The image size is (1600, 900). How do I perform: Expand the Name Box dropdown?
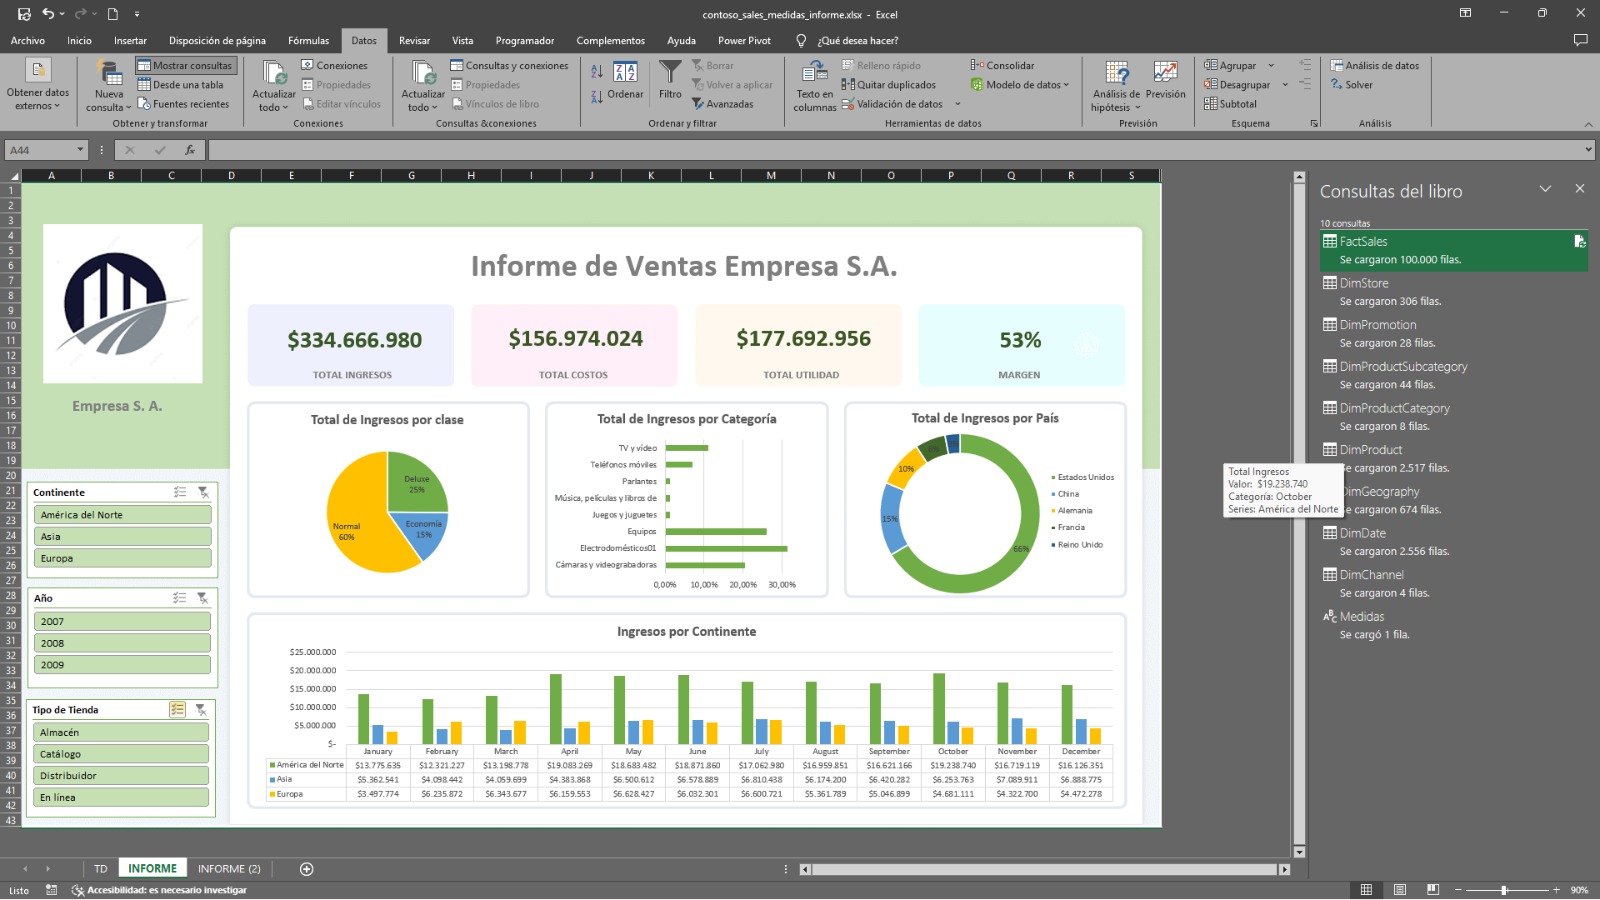click(x=80, y=150)
